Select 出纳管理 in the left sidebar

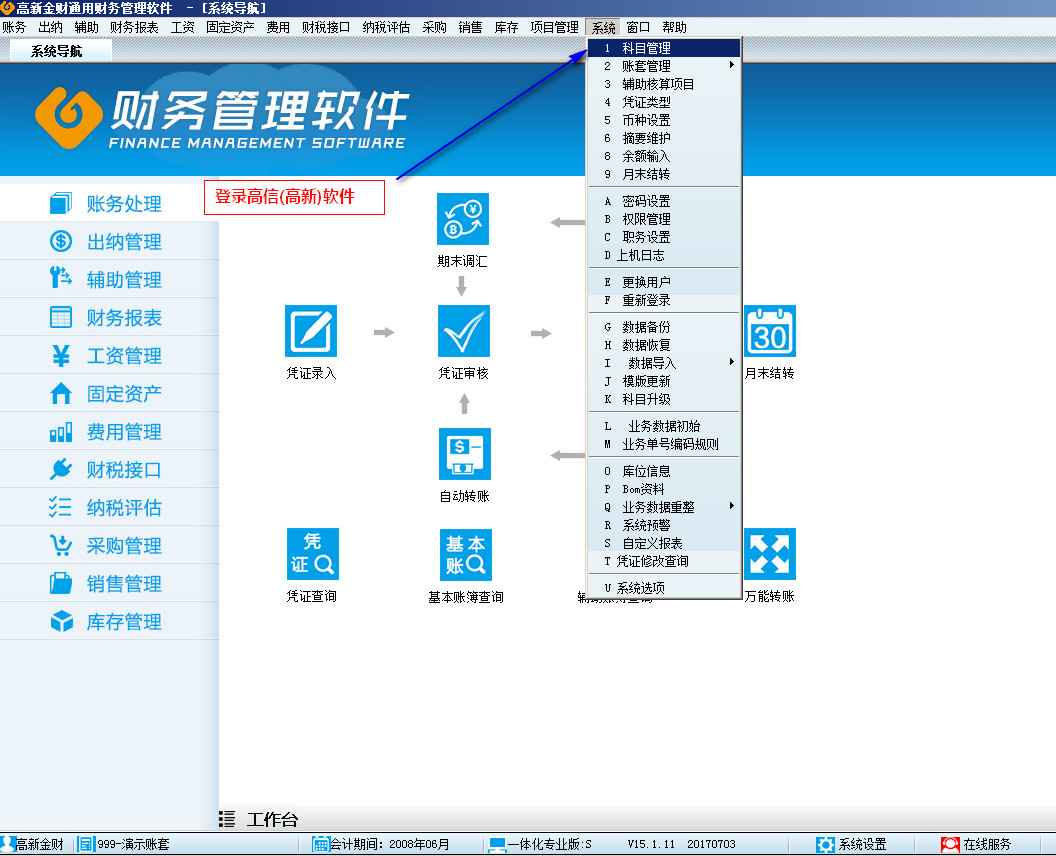(x=123, y=242)
